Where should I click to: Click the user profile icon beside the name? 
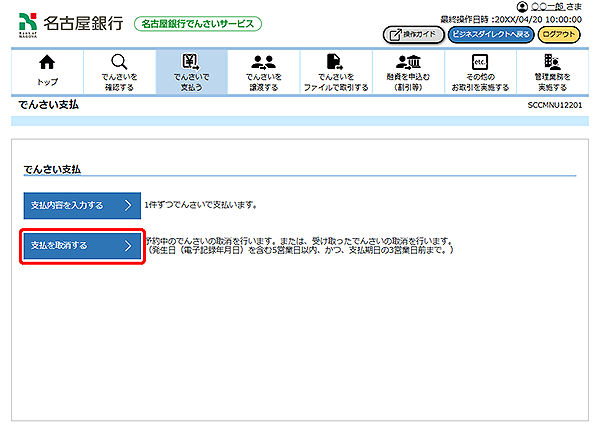click(x=522, y=7)
